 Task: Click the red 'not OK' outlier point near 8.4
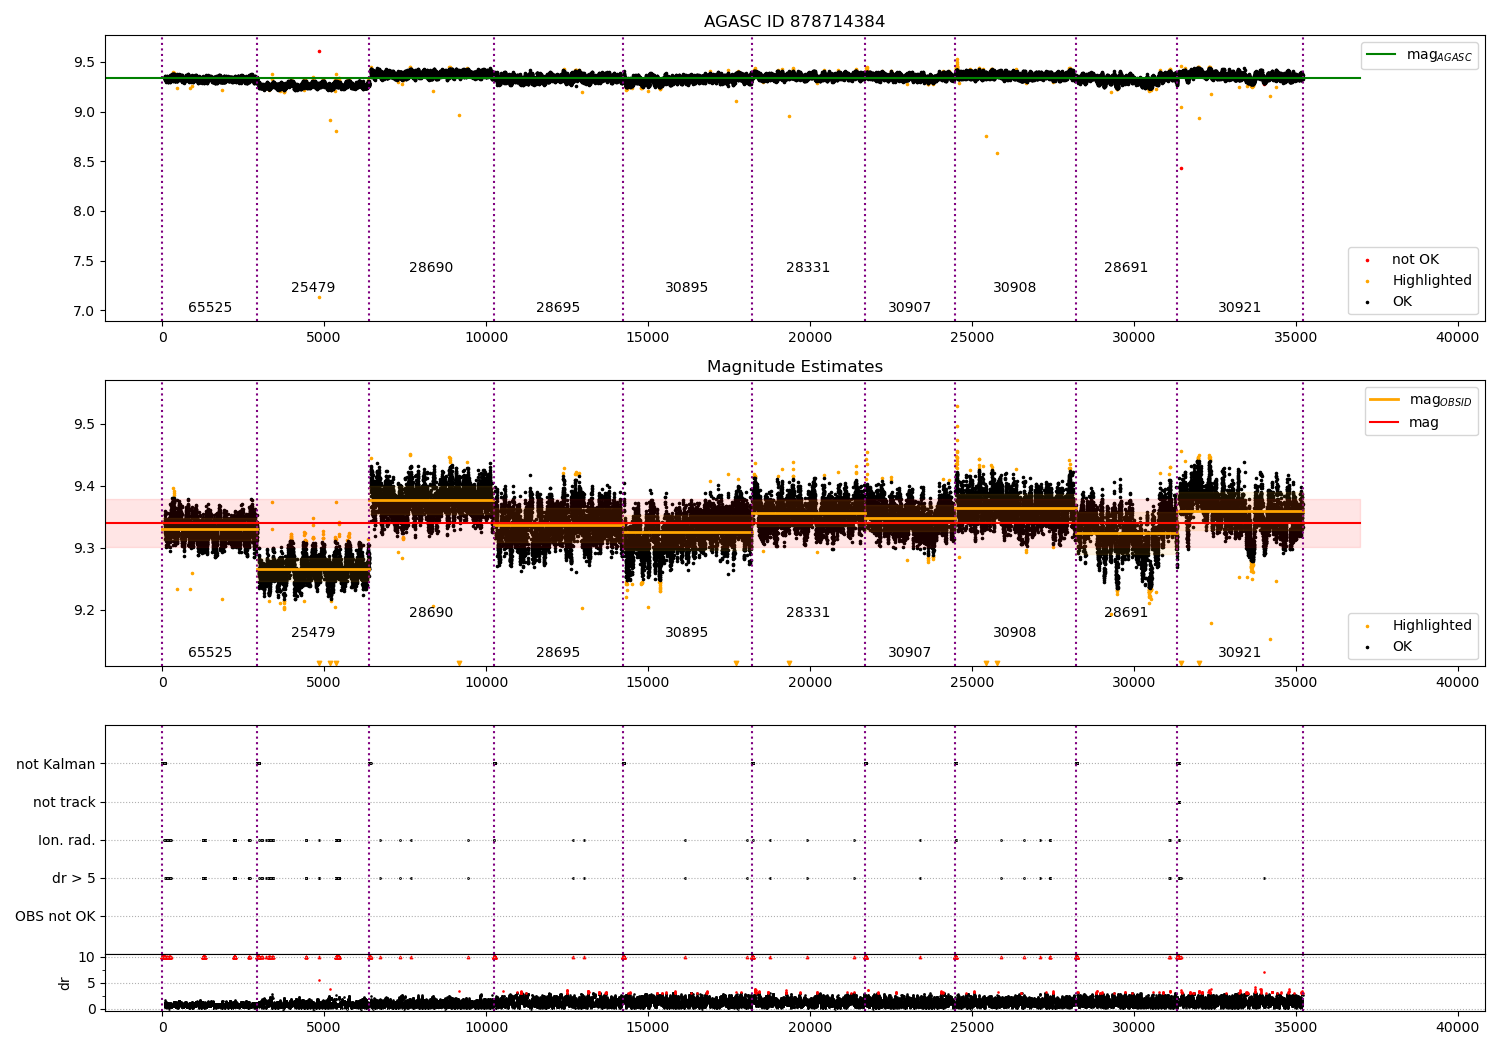coord(1181,168)
